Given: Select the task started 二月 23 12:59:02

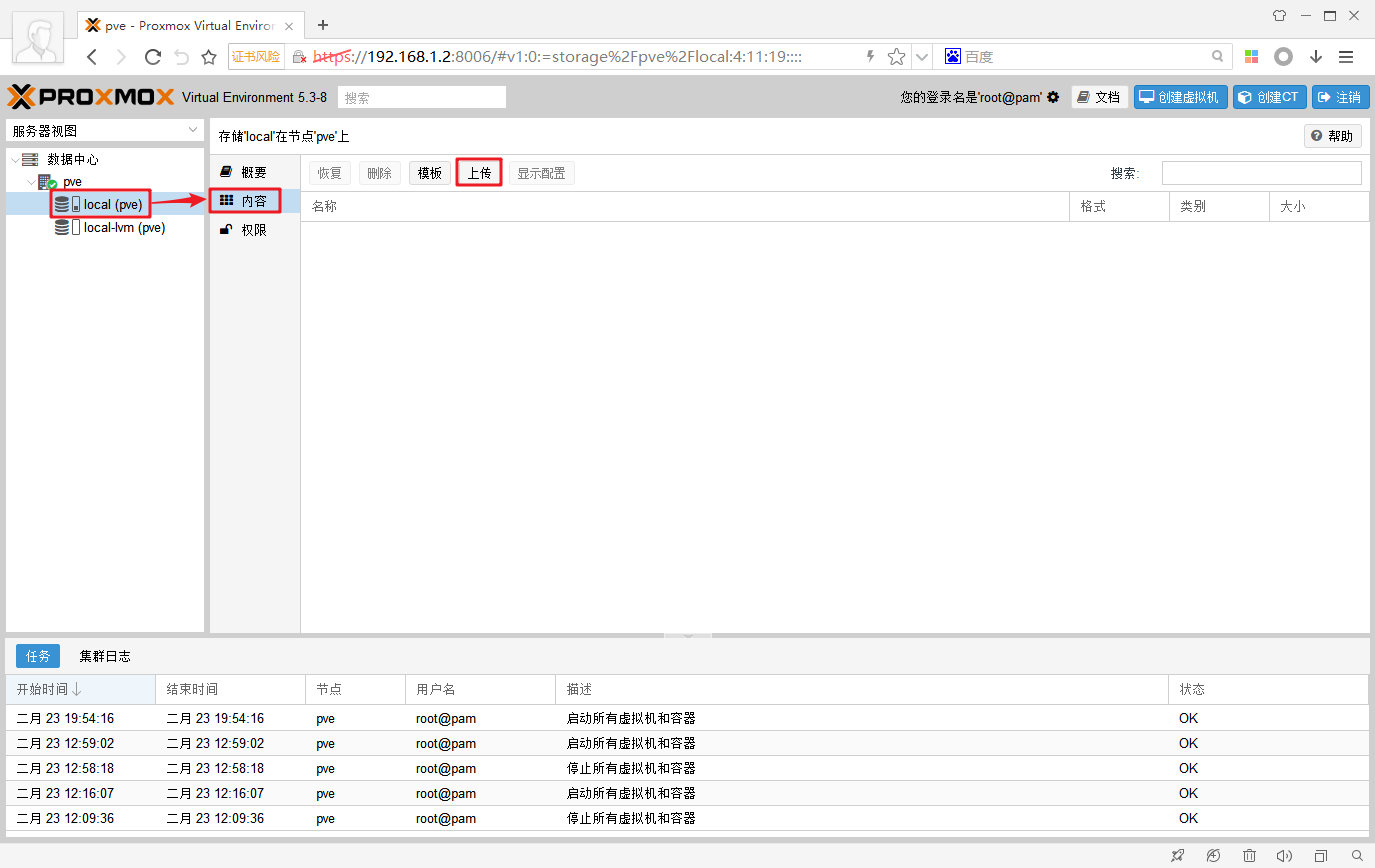Looking at the screenshot, I should [687, 743].
